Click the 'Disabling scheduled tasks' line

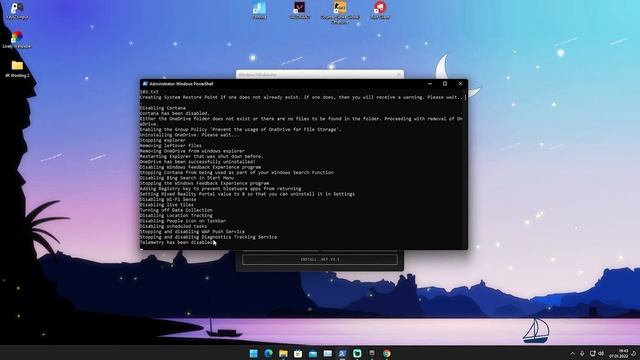[x=173, y=226]
